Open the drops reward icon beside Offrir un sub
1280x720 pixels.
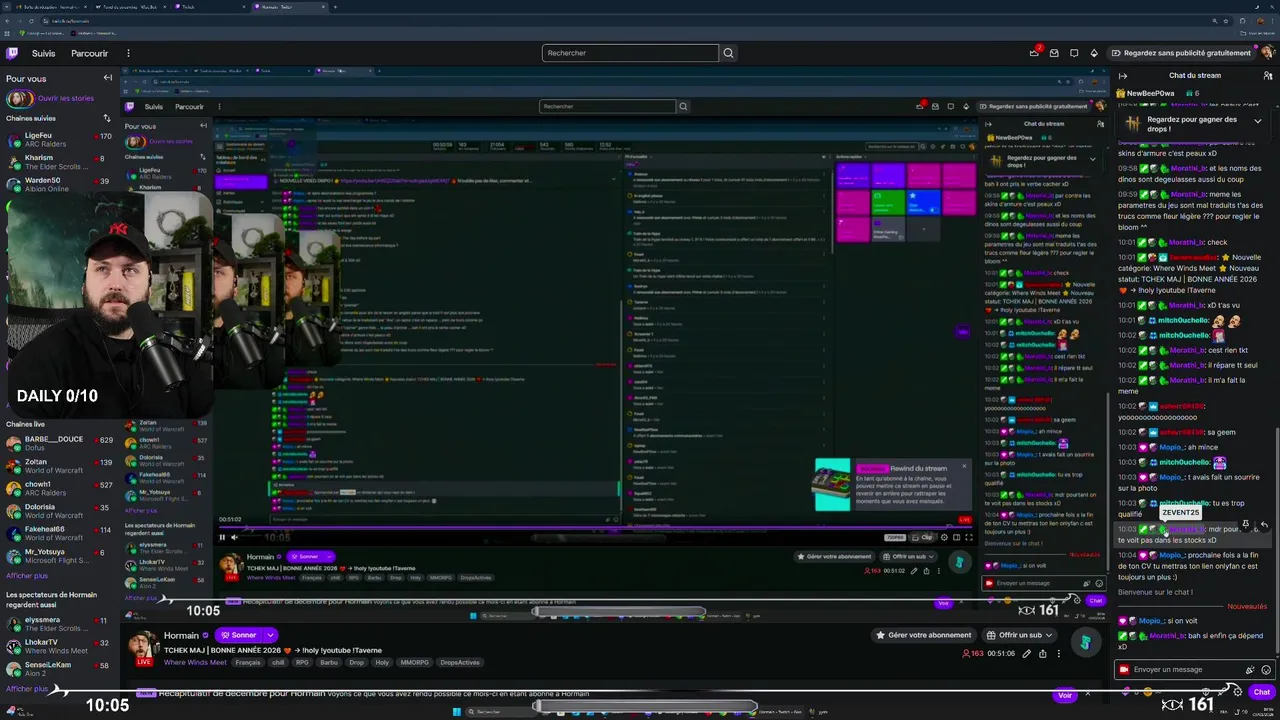click(1087, 642)
